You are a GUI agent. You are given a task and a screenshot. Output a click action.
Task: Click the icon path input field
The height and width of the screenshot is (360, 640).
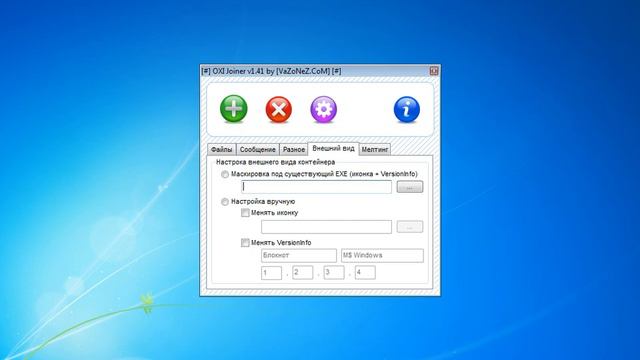[326, 227]
